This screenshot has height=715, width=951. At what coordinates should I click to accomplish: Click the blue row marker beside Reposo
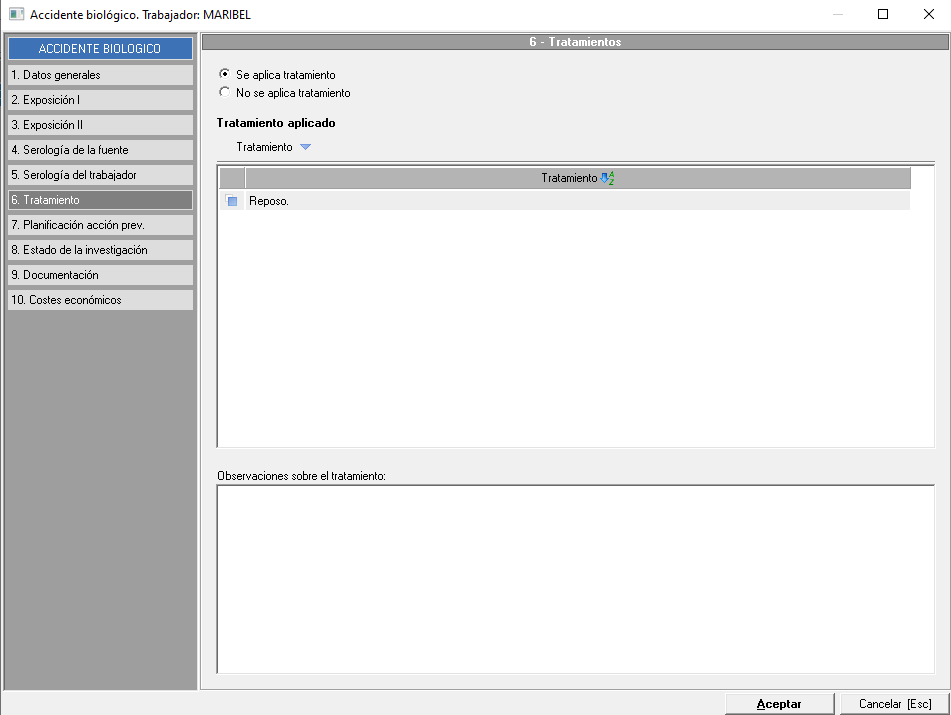[x=232, y=201]
